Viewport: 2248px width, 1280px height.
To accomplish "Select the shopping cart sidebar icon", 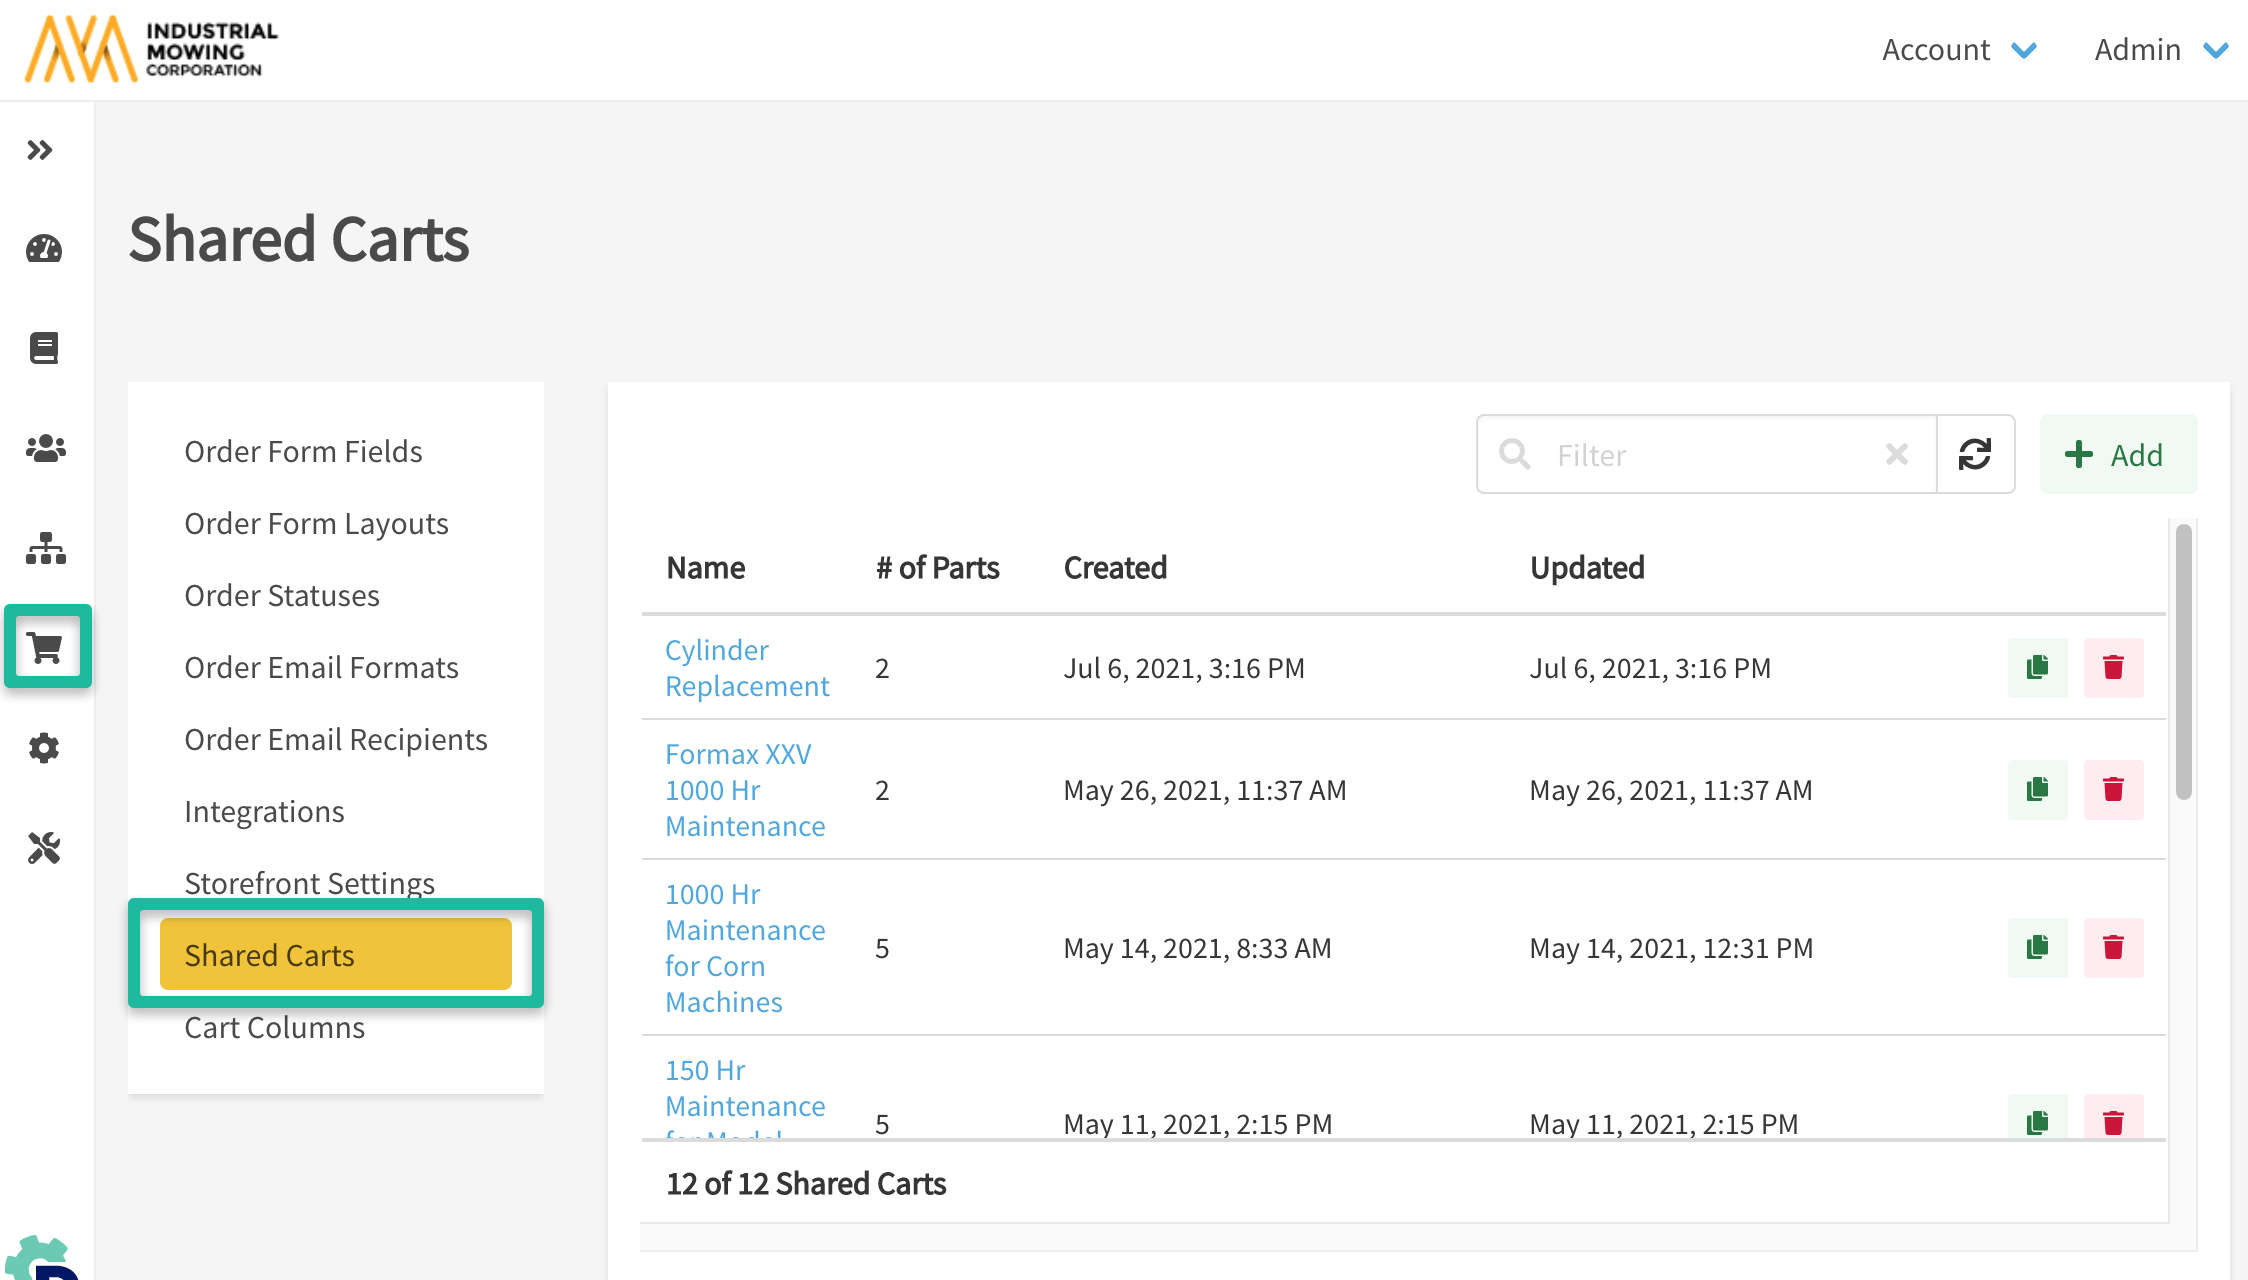I will click(46, 647).
